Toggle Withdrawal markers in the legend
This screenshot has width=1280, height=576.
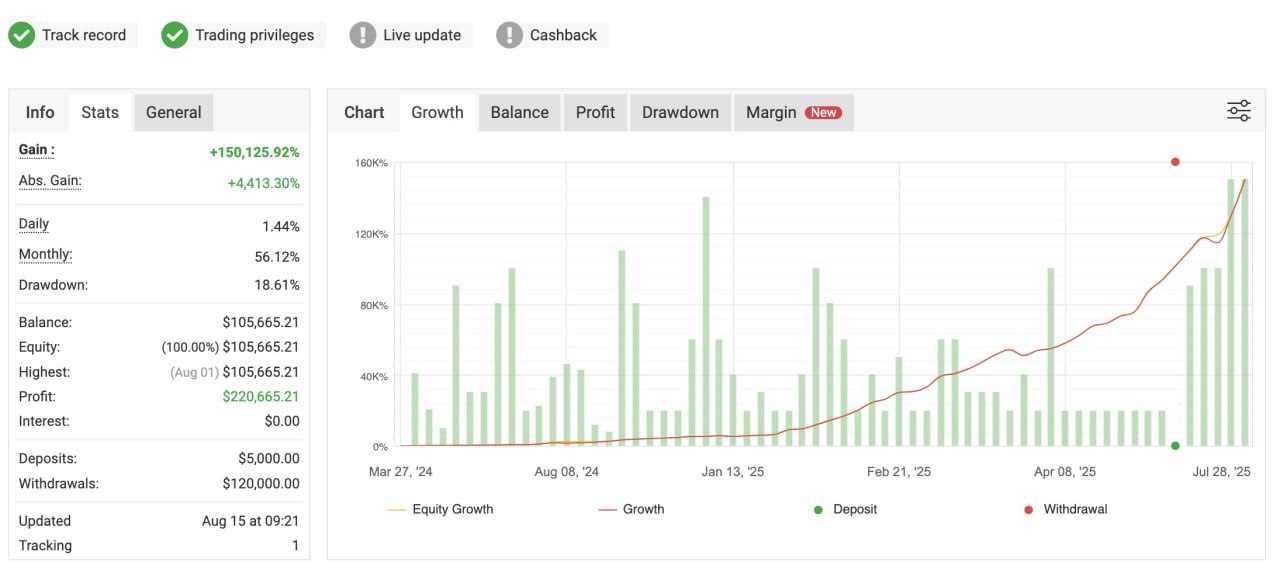[x=1066, y=509]
